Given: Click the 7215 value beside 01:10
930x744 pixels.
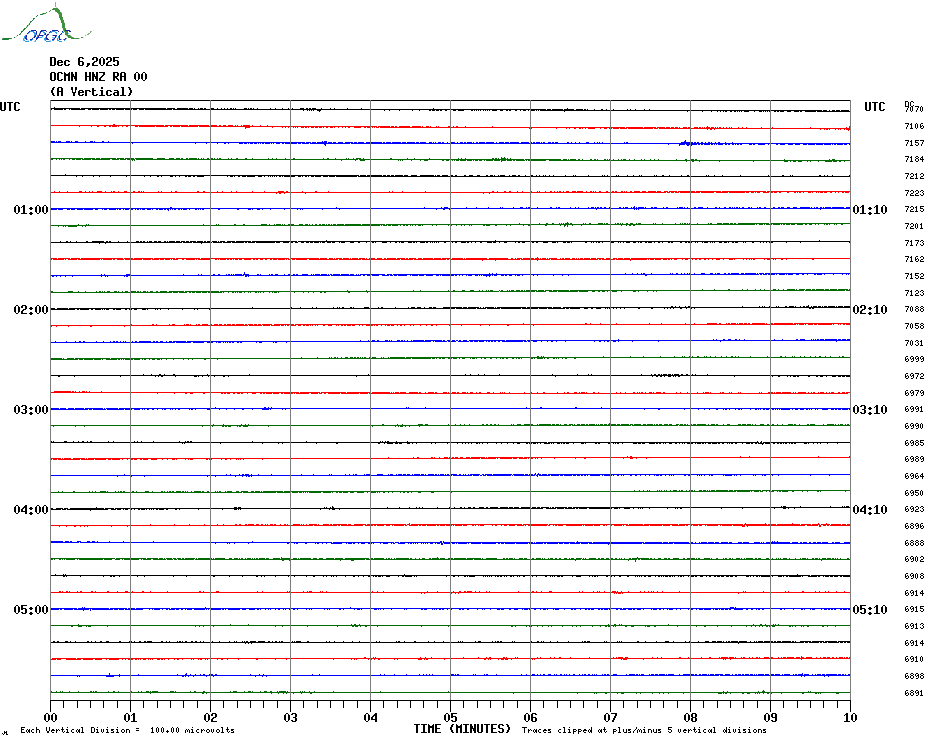Looking at the screenshot, I should click(914, 210).
